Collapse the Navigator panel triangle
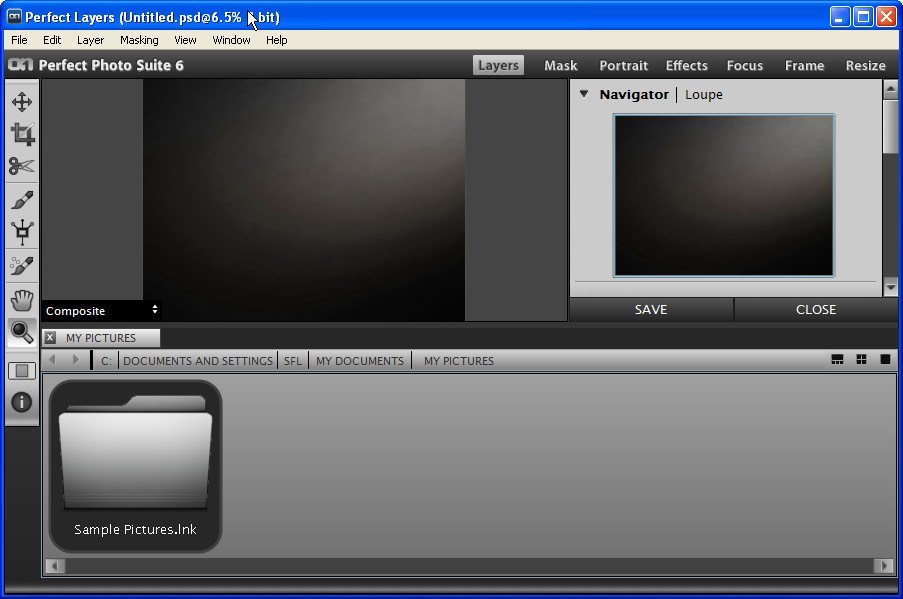This screenshot has height=599, width=903. [x=584, y=94]
